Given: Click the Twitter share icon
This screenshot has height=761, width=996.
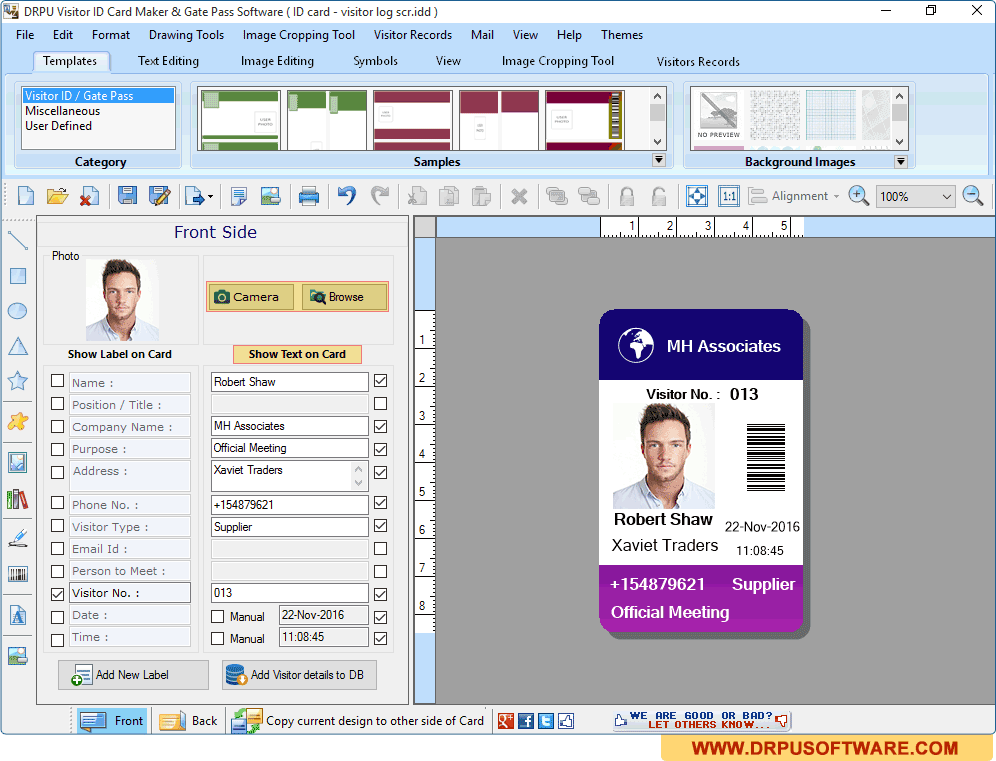Looking at the screenshot, I should pos(546,721).
